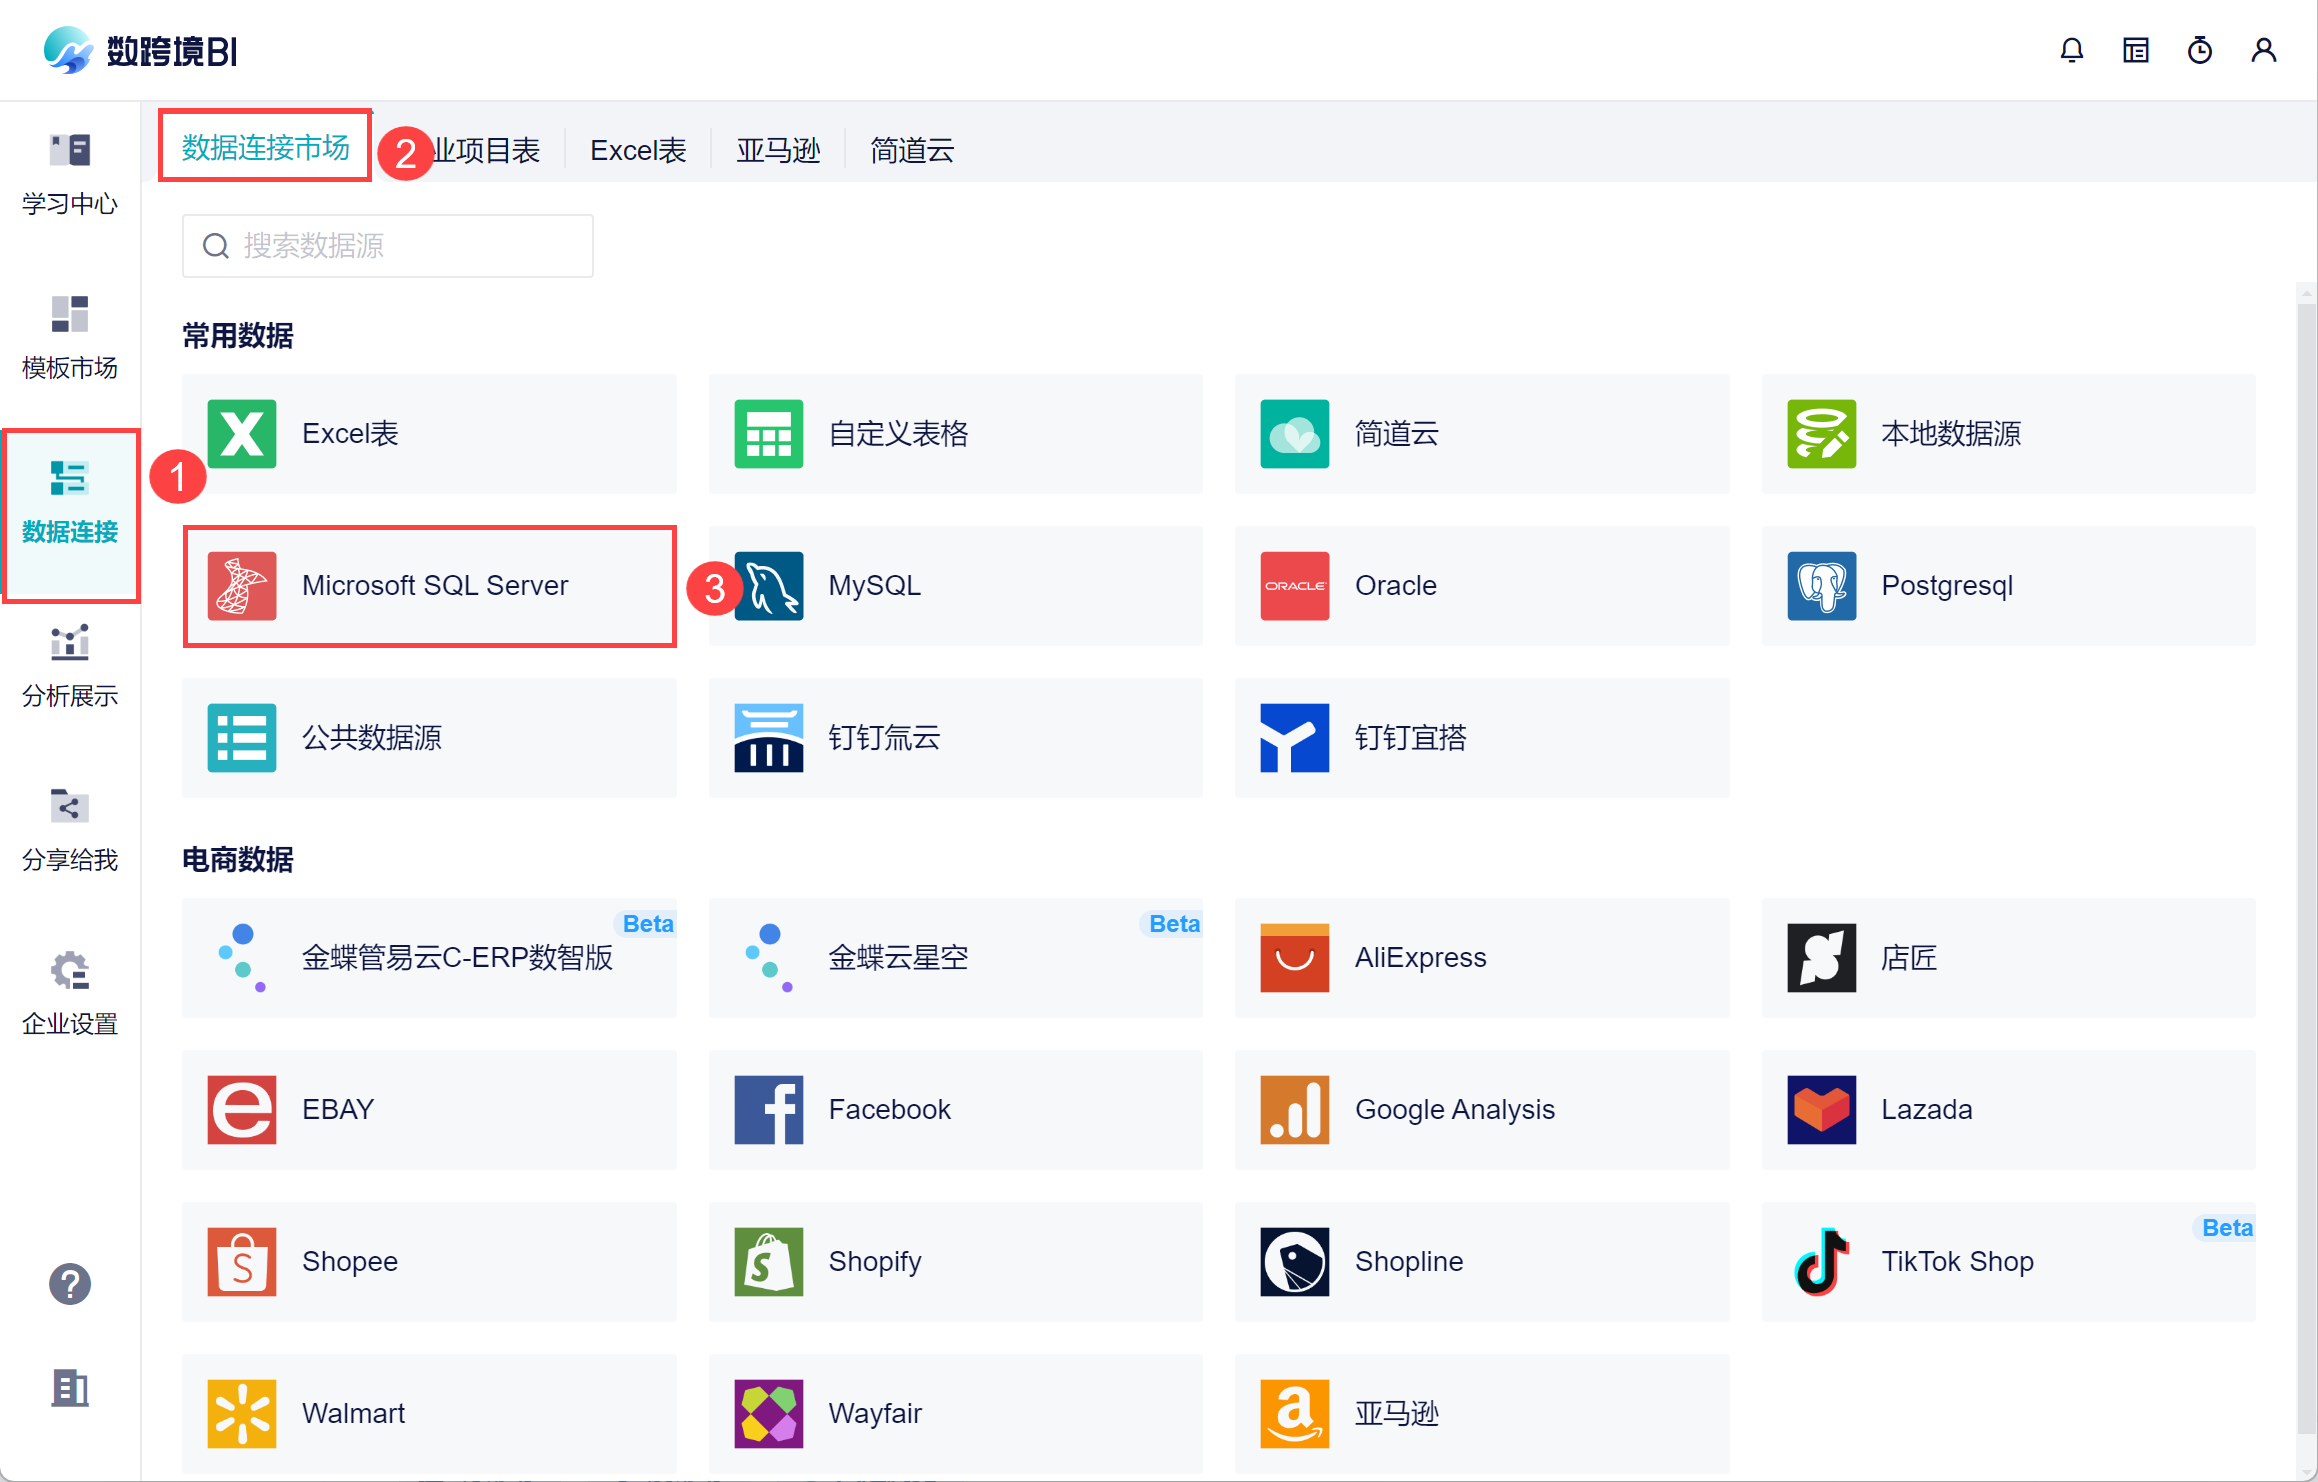Click the building icon at sidebar bottom

[70, 1388]
